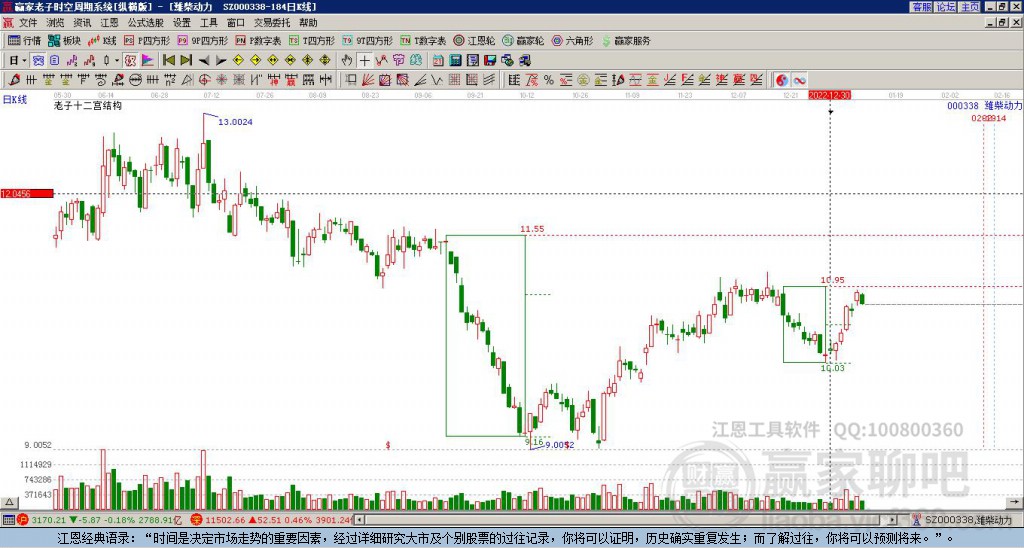Open the 文件 menu
Viewport: 1024px width, 548px height.
(x=28, y=23)
